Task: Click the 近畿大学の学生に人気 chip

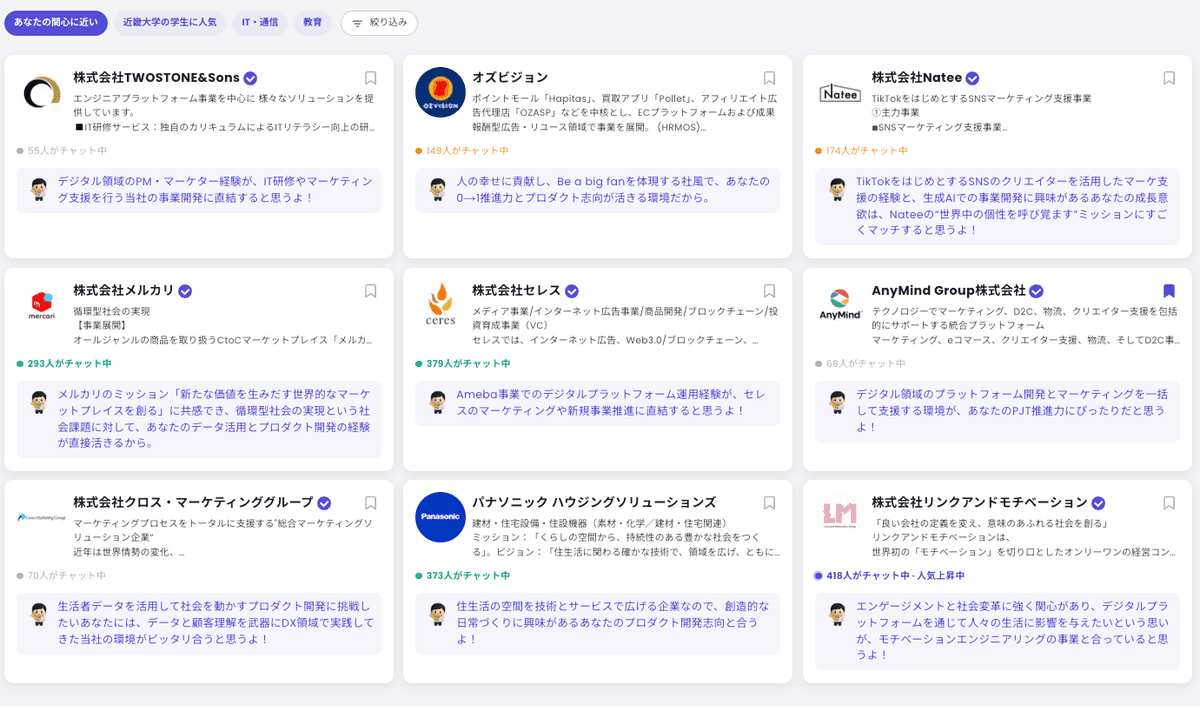Action: [168, 22]
